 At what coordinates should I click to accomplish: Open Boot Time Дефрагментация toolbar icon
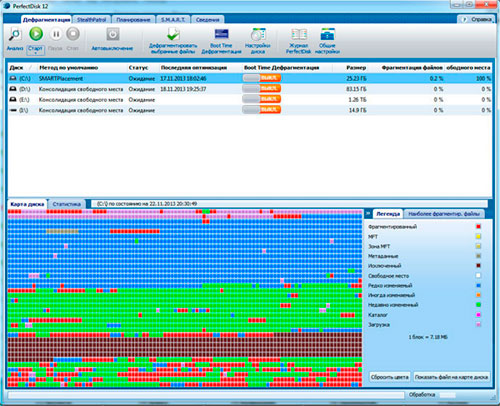pos(221,34)
